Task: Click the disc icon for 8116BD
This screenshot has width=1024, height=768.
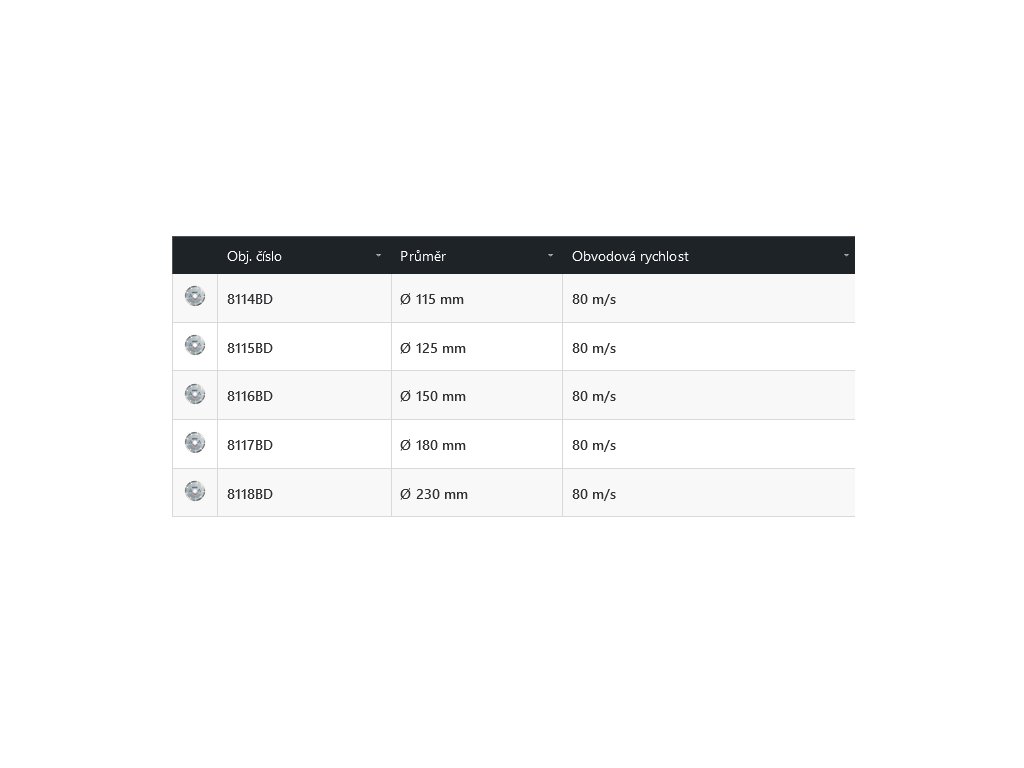Action: (195, 394)
